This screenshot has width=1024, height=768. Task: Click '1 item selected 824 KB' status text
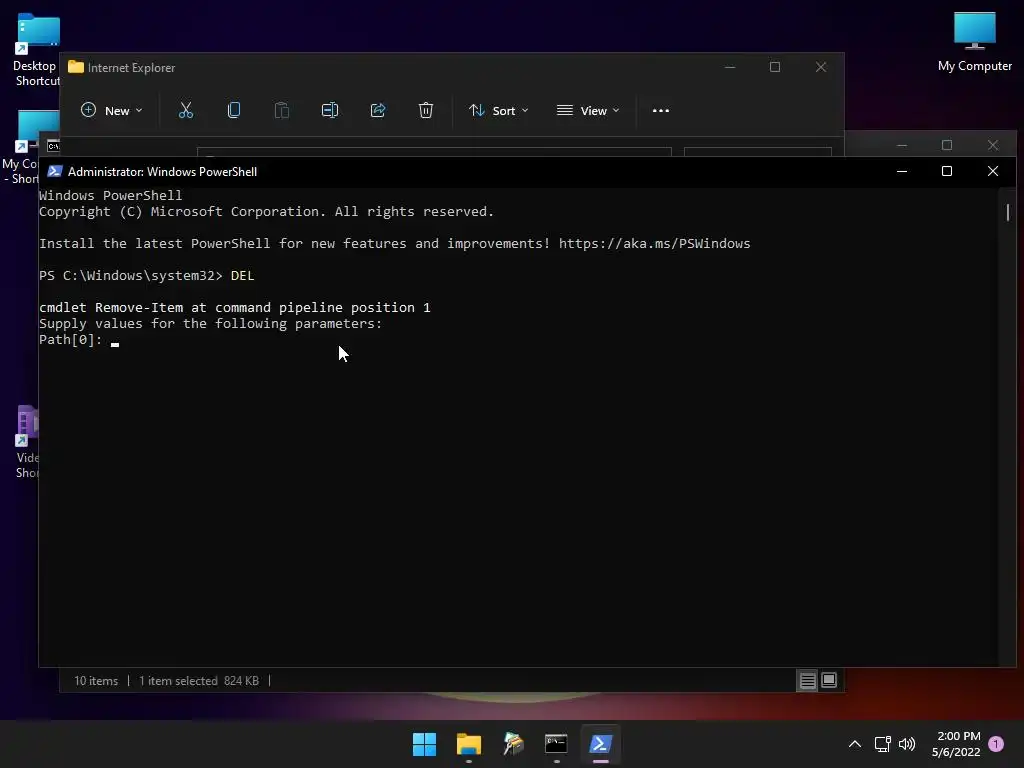coord(199,680)
